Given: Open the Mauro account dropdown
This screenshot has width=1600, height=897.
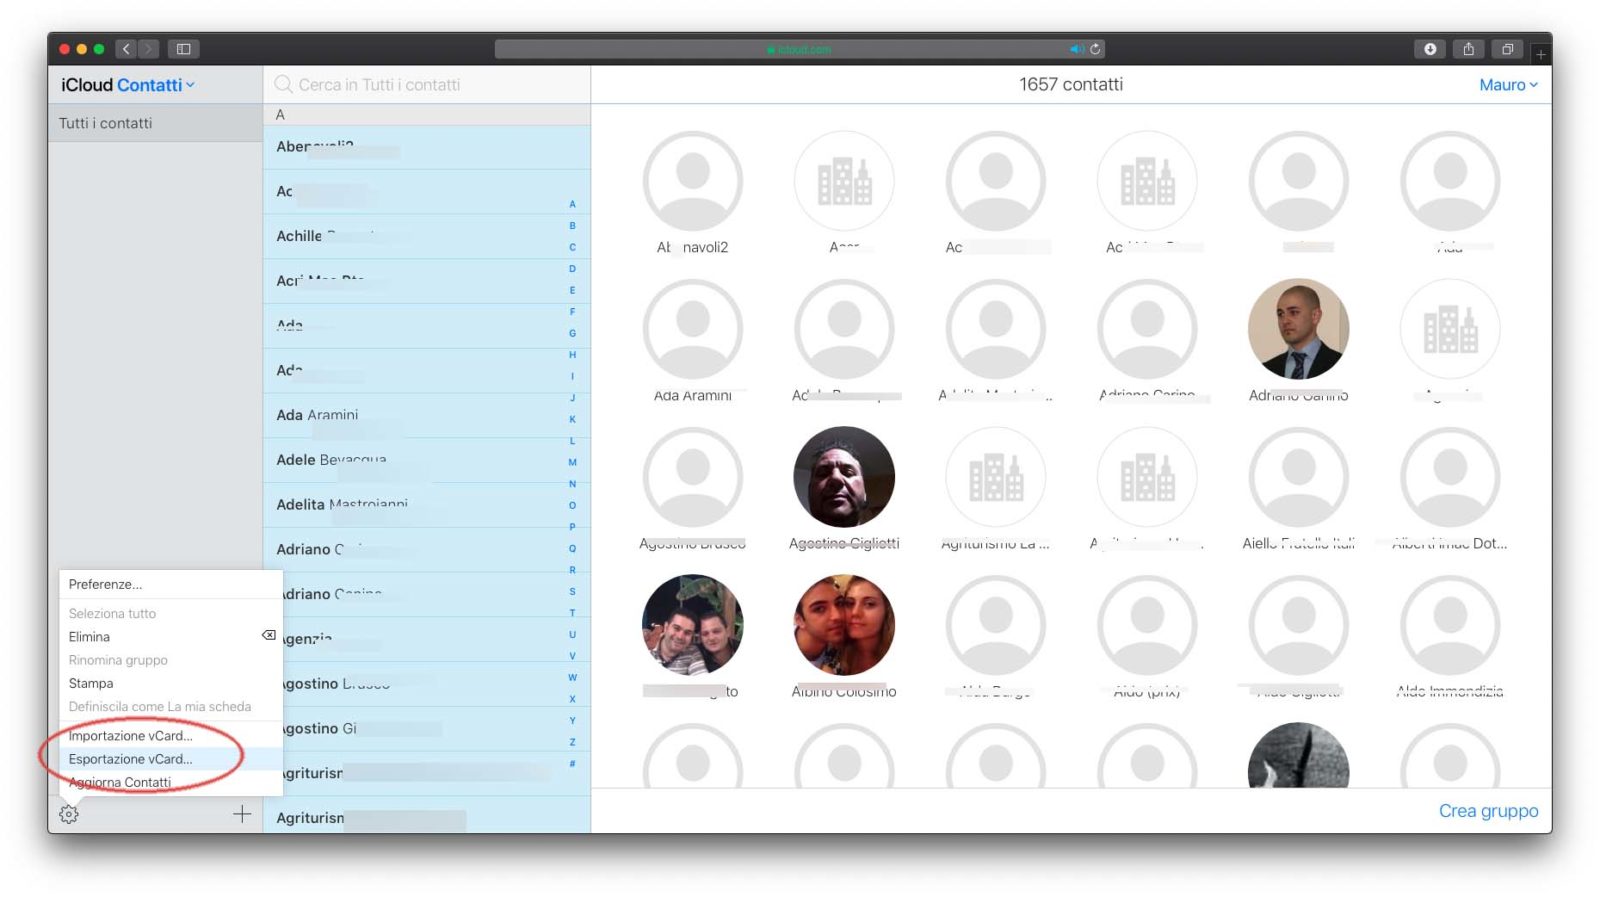Looking at the screenshot, I should [1508, 85].
